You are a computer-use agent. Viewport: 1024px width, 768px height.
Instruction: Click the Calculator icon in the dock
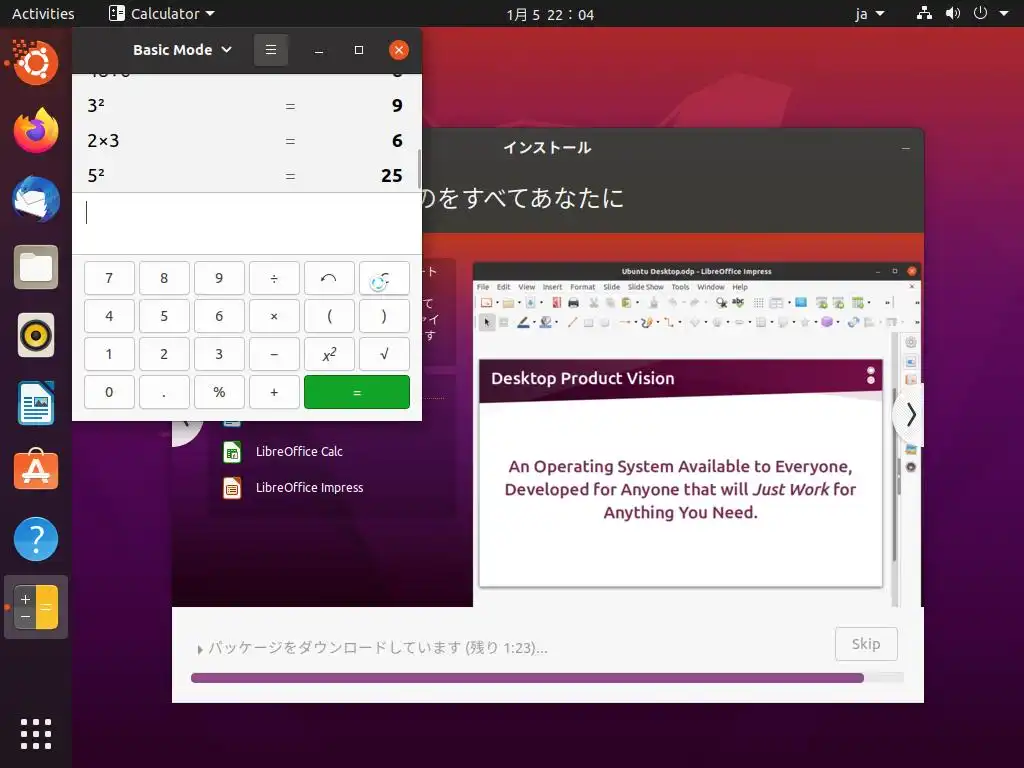pos(36,607)
